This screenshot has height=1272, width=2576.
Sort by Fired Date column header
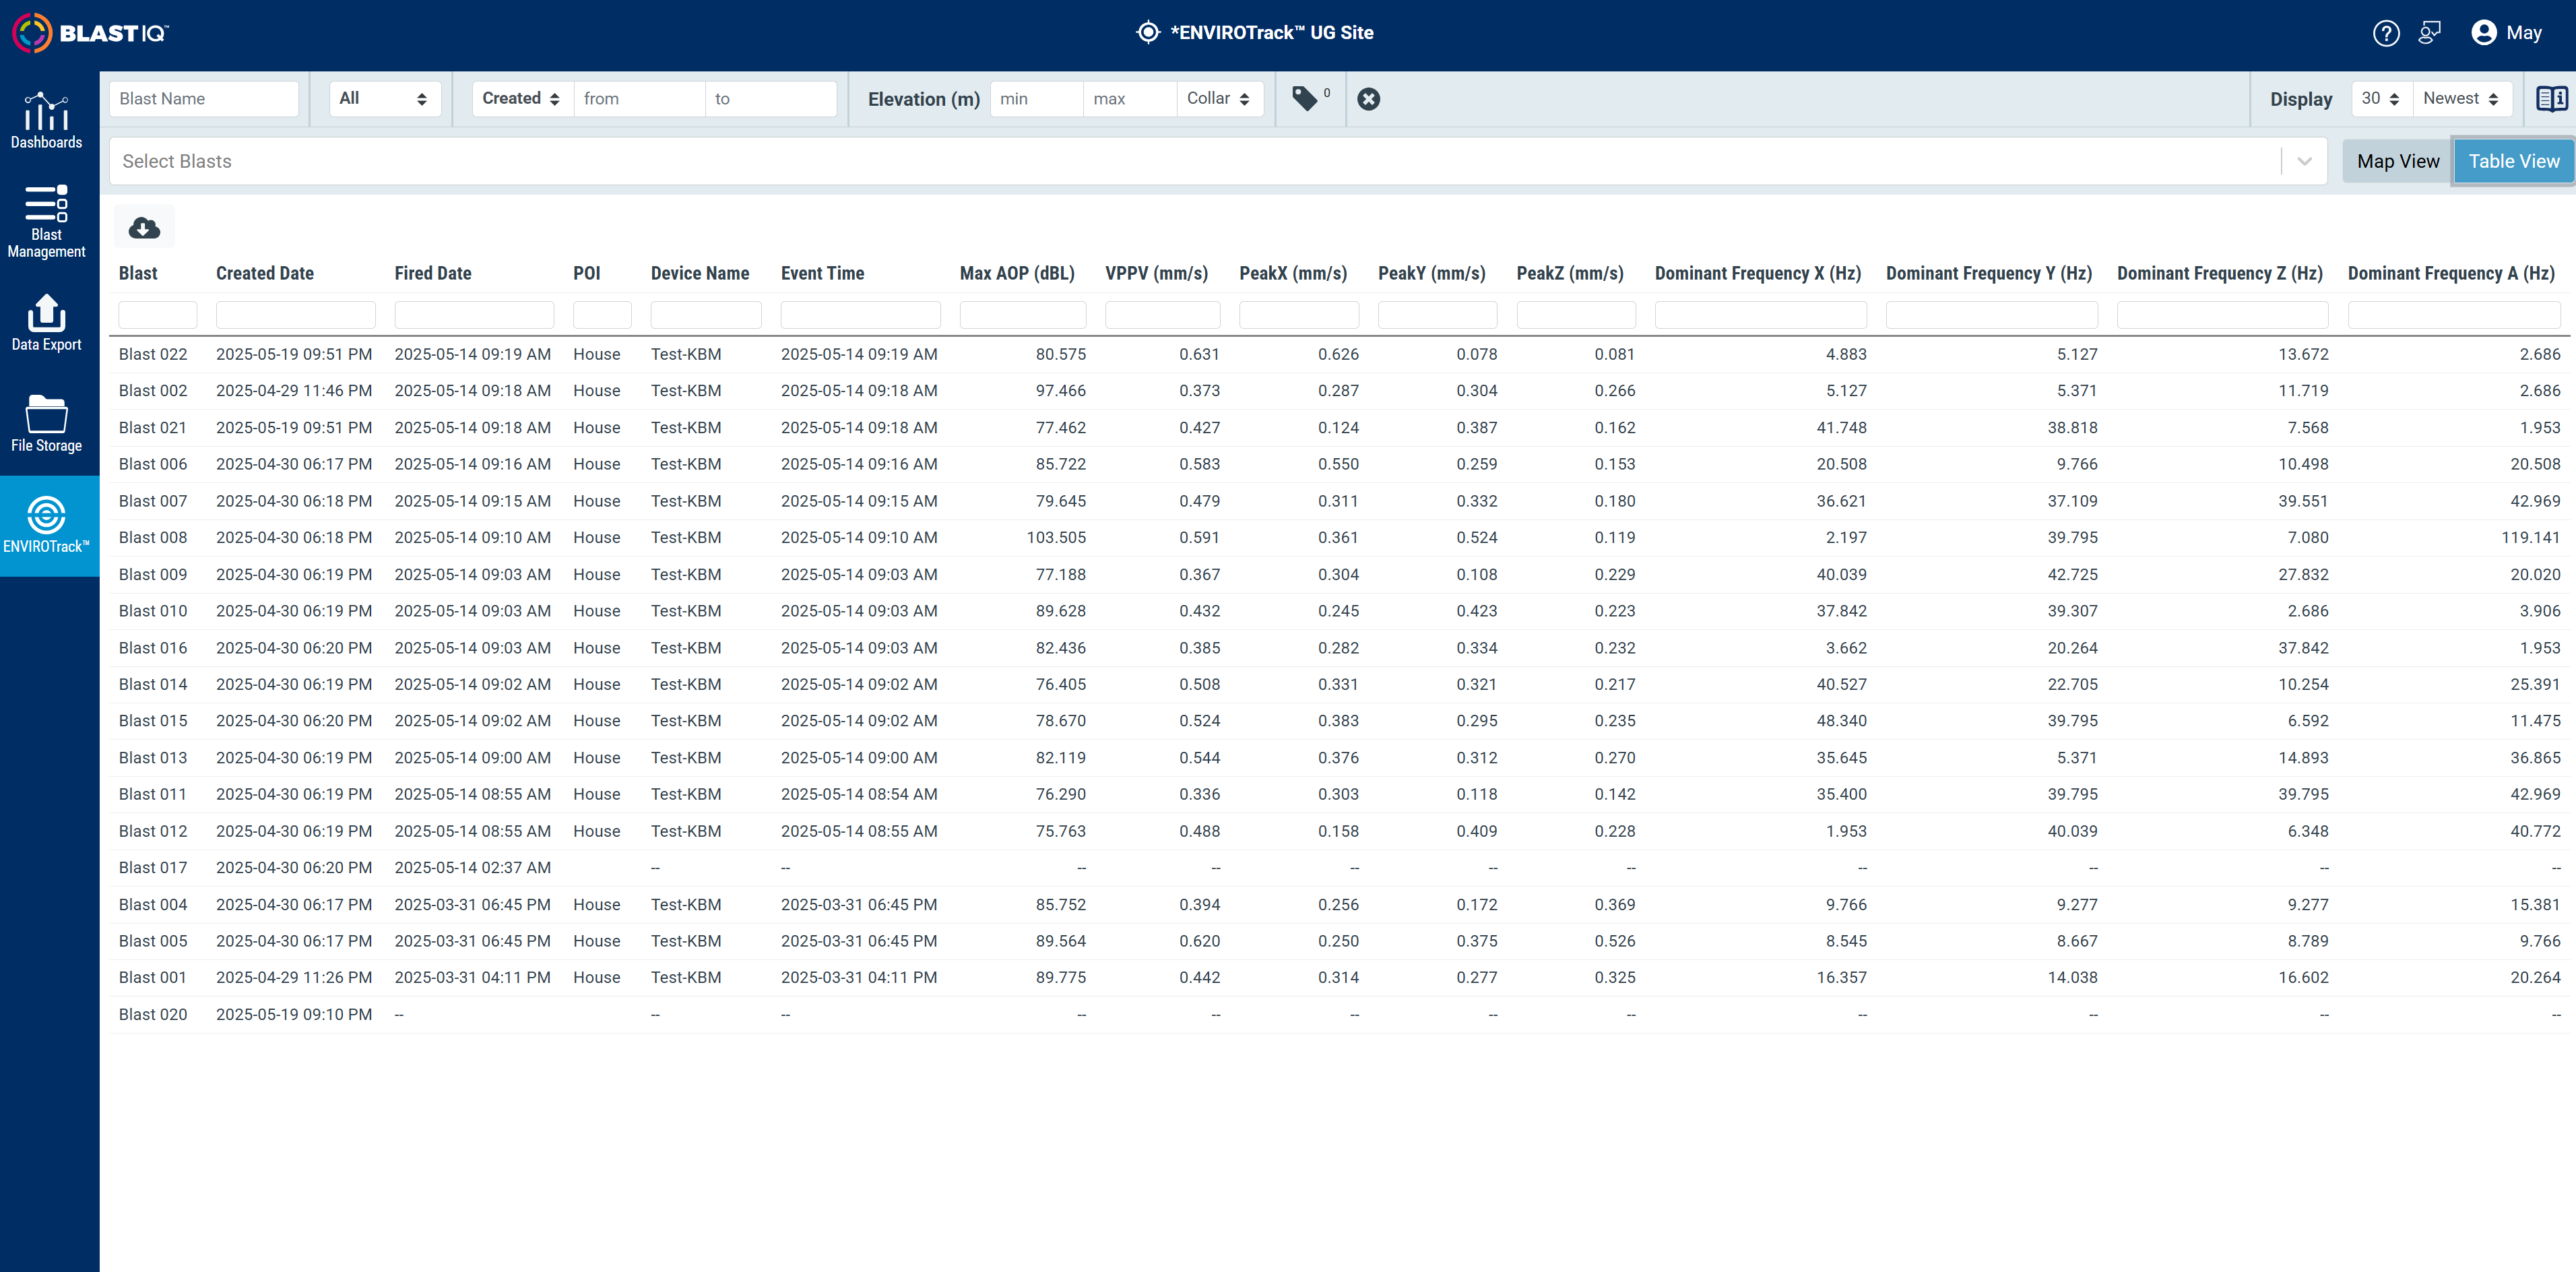tap(433, 273)
